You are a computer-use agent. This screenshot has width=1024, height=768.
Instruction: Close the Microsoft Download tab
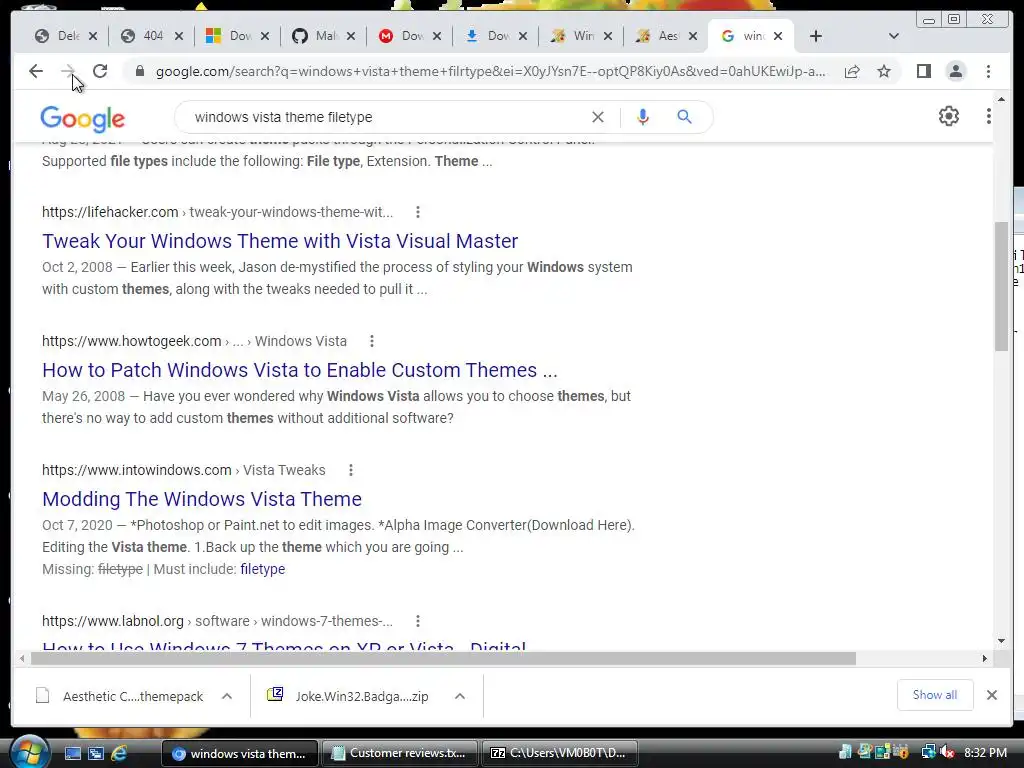click(x=264, y=36)
